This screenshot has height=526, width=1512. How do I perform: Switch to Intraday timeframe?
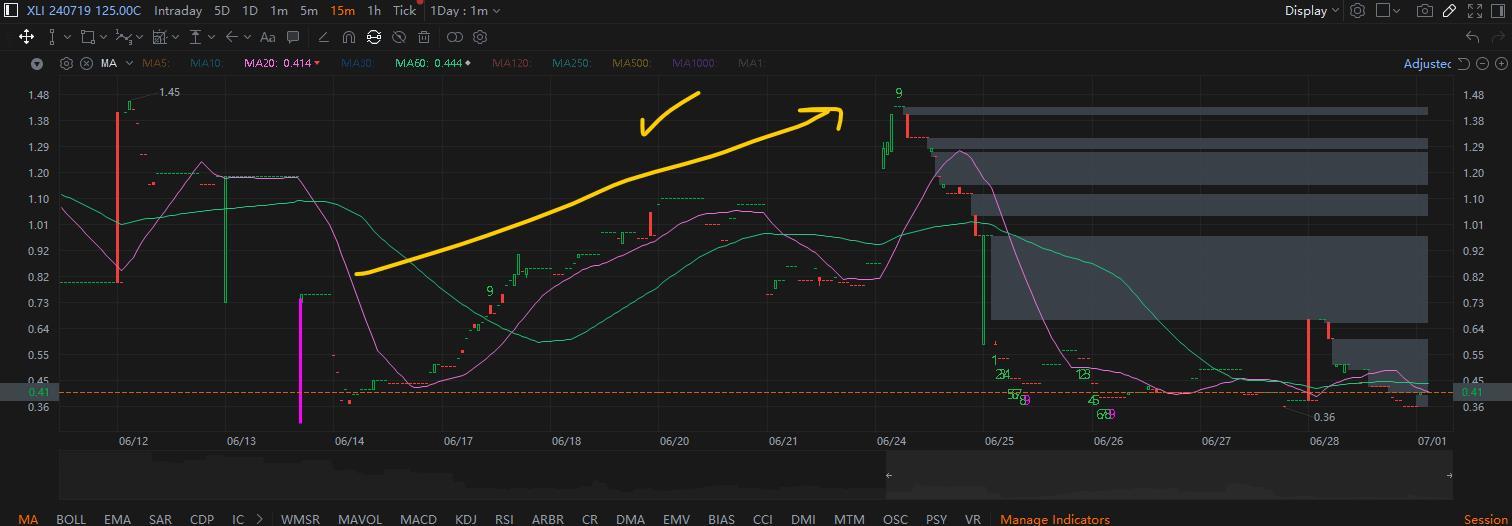point(178,10)
